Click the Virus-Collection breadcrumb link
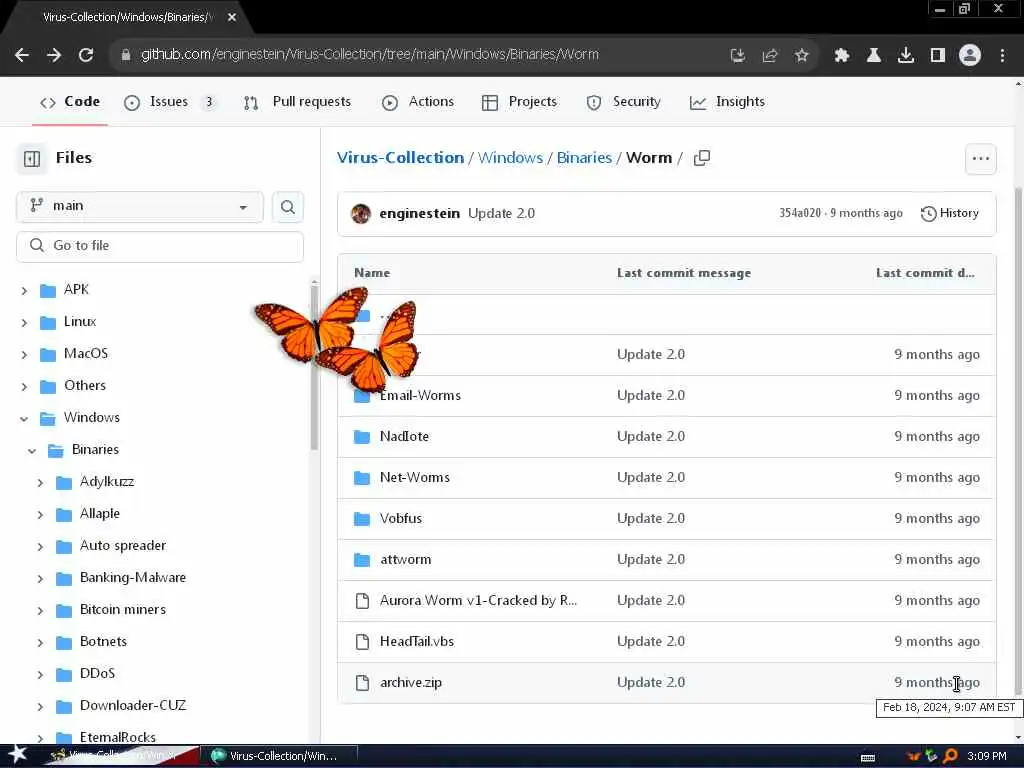Viewport: 1024px width, 768px height. (400, 157)
